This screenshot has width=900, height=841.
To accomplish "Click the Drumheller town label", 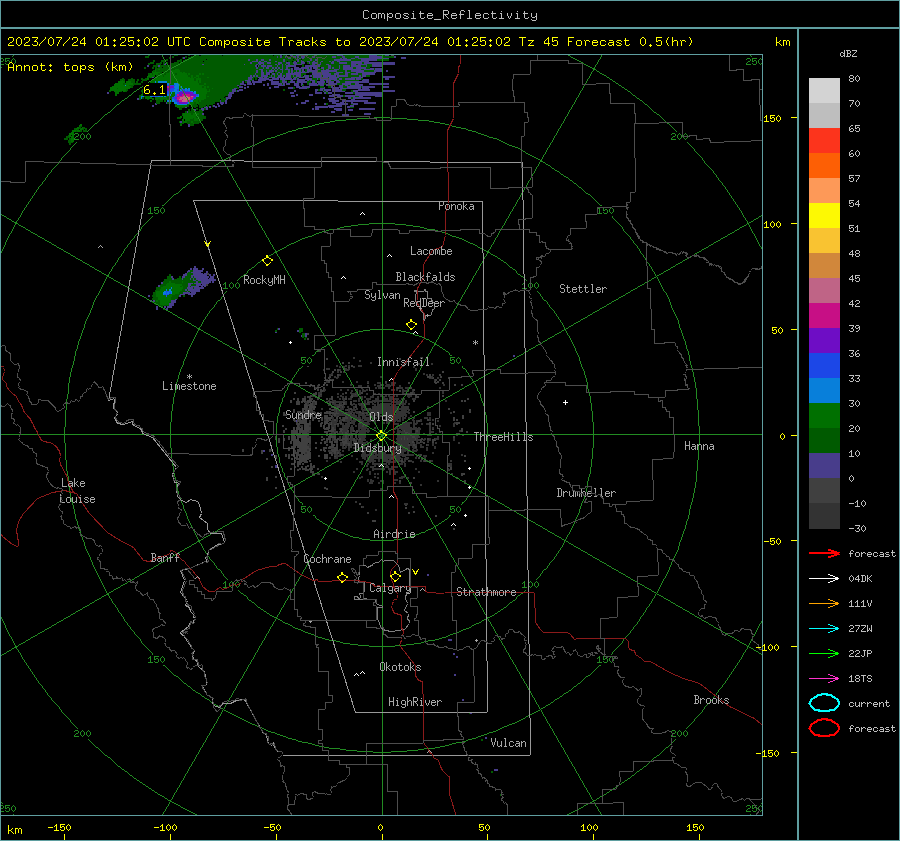I will [586, 493].
